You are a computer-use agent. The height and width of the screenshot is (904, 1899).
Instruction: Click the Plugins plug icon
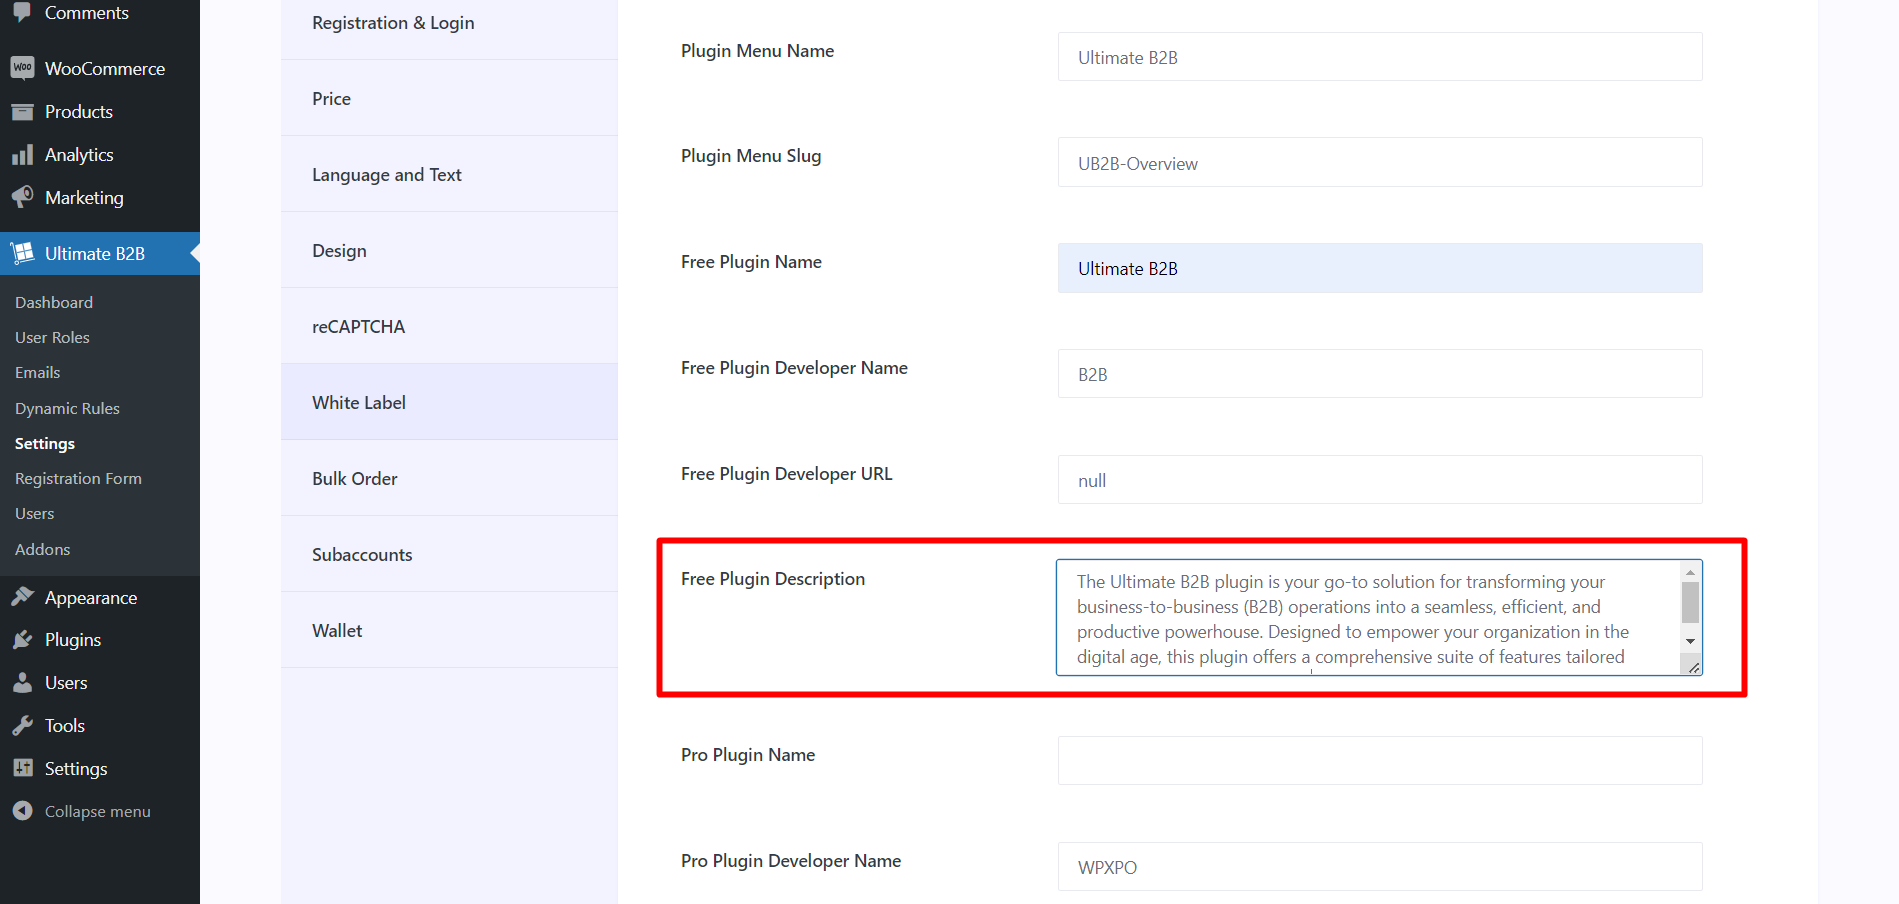pyautogui.click(x=22, y=640)
